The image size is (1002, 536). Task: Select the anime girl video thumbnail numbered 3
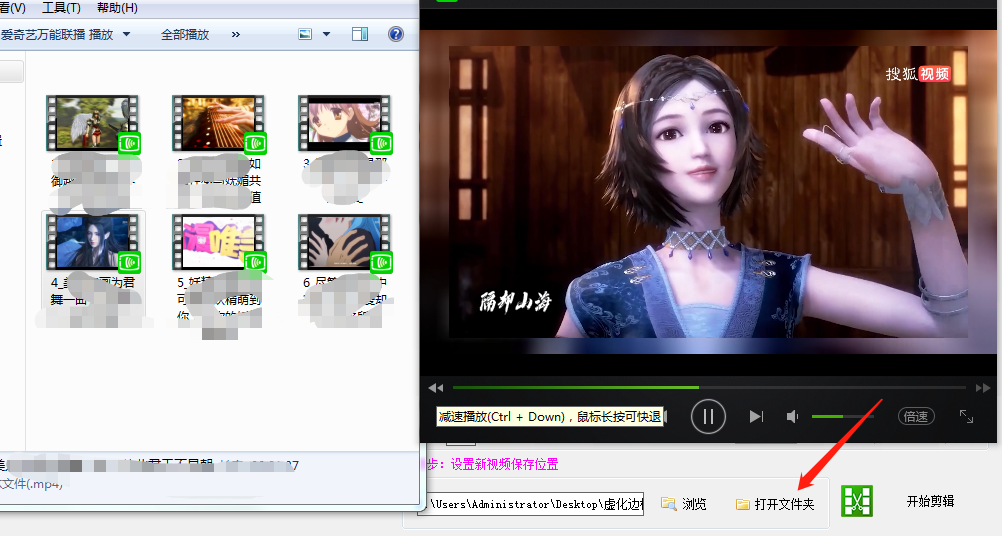pos(344,123)
